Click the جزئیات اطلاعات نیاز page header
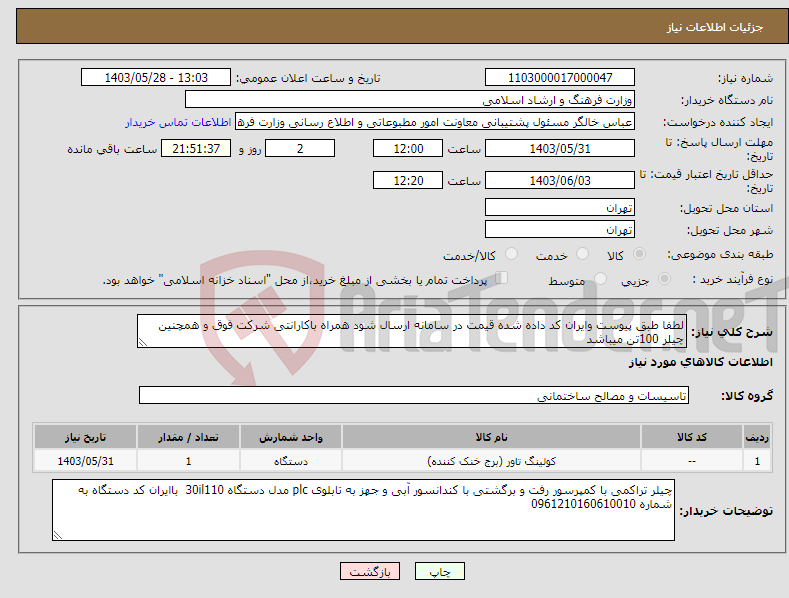This screenshot has height=598, width=789. tap(715, 27)
